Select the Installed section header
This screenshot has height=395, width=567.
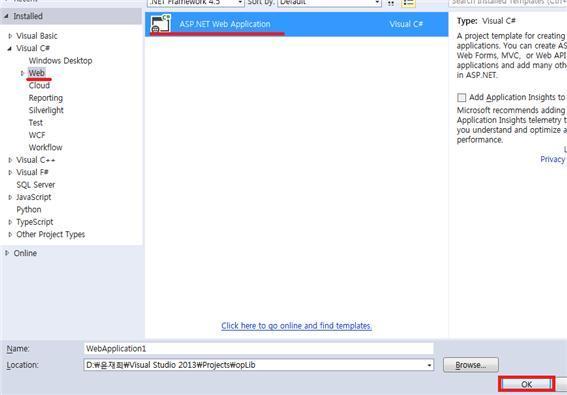point(71,16)
